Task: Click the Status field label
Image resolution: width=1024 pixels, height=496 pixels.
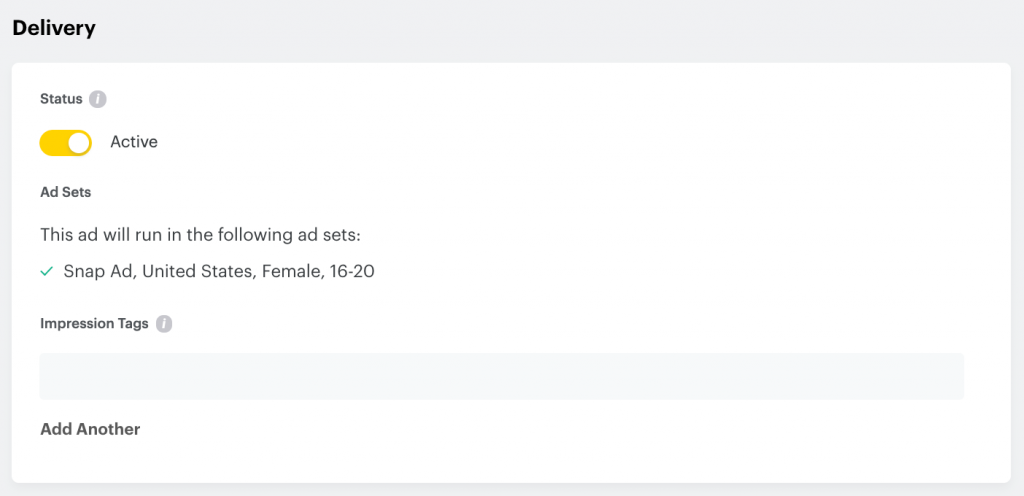Action: coord(61,99)
